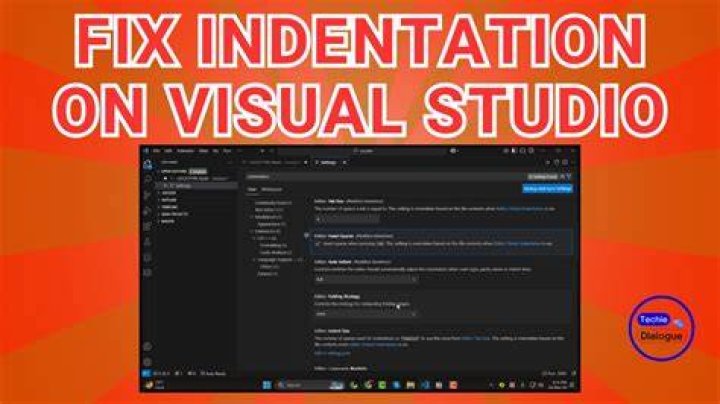Open the File menu

(x=157, y=151)
